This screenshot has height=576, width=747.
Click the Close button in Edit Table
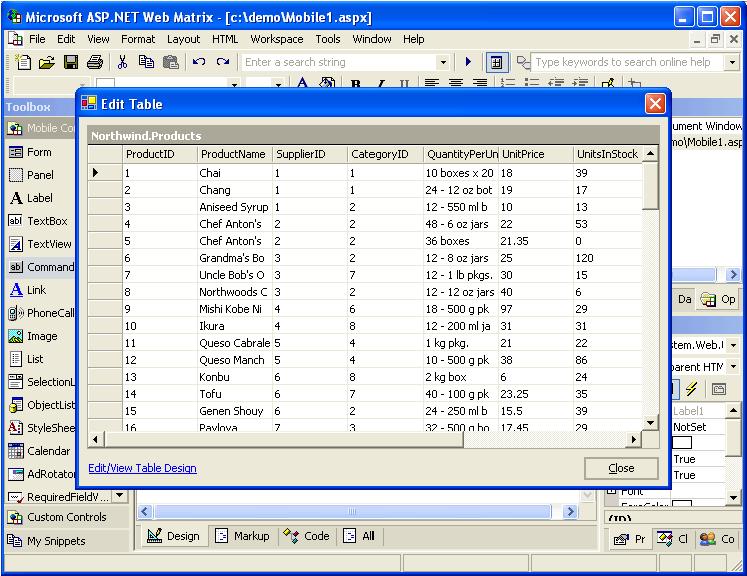(621, 468)
